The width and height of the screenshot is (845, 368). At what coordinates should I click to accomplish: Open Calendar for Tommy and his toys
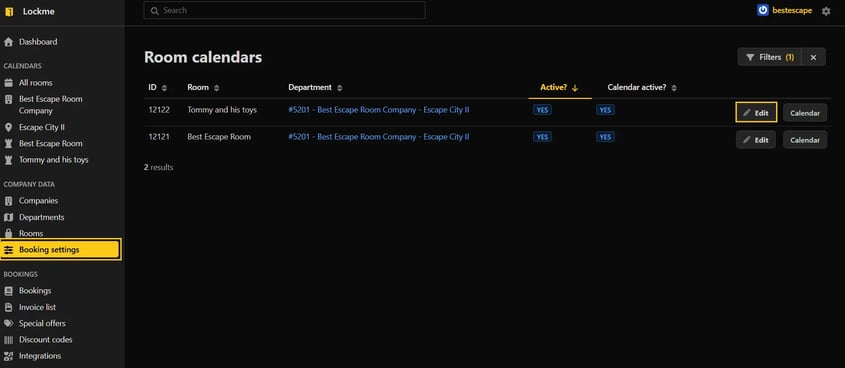[x=805, y=113]
